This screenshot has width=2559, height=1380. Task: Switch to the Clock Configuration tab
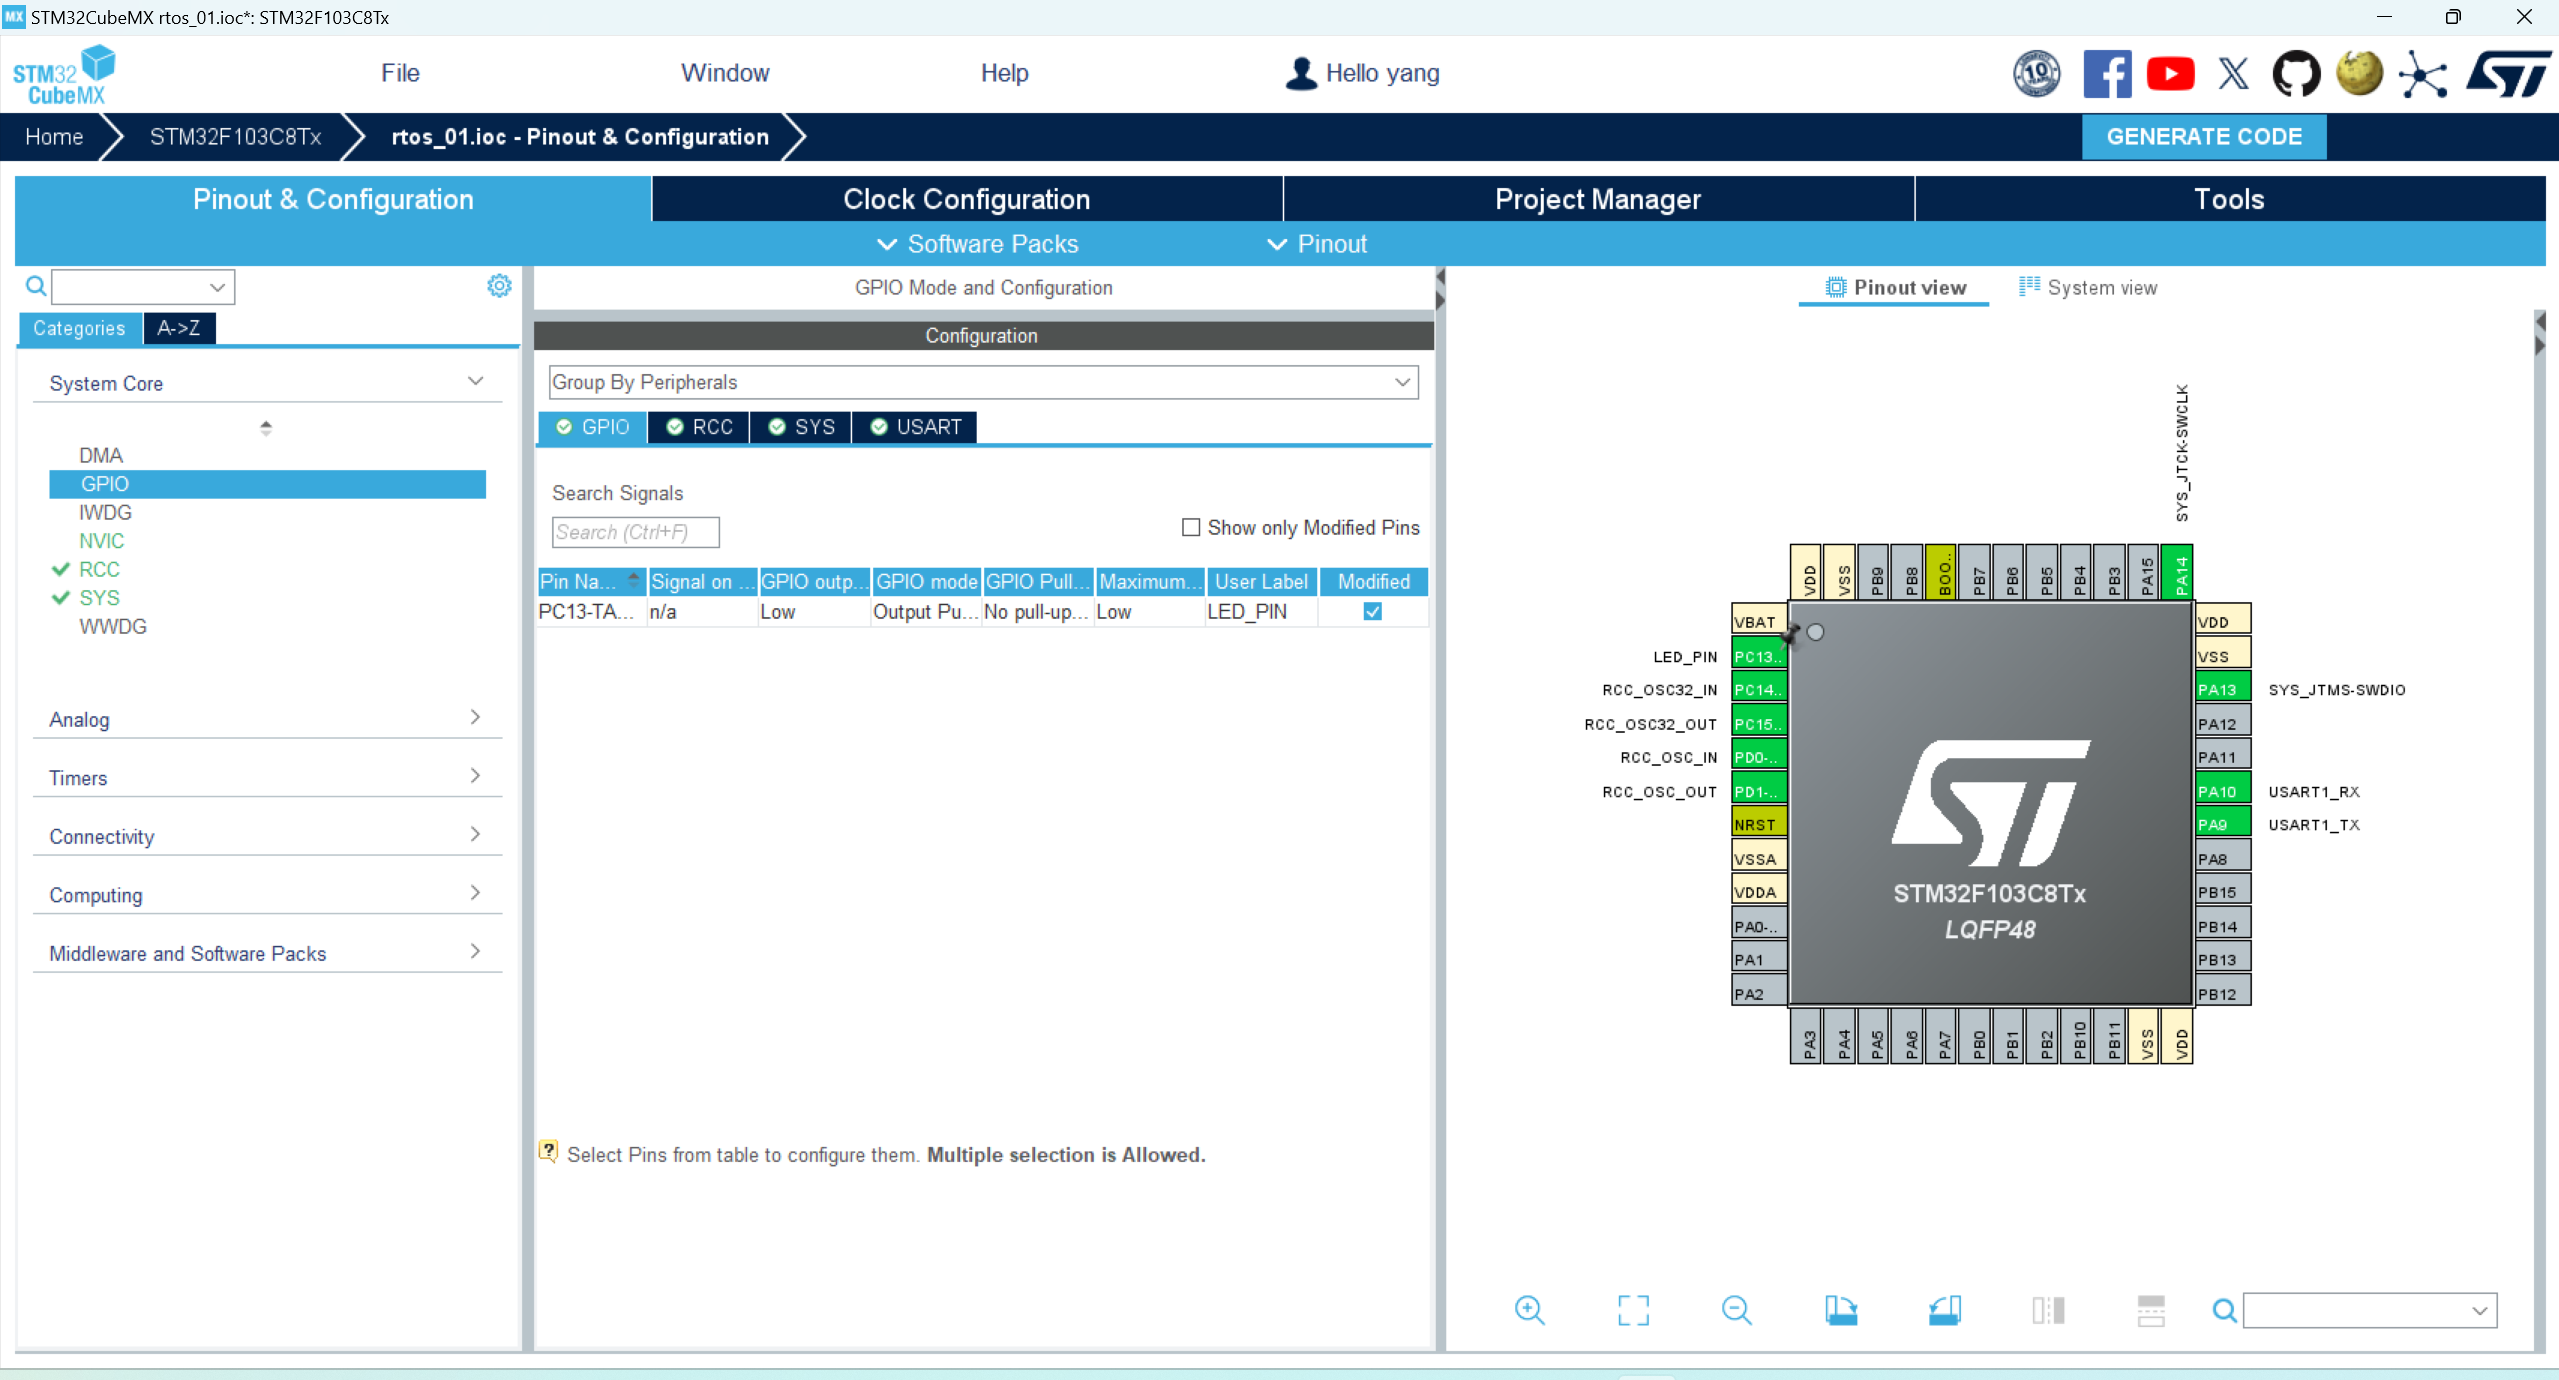pyautogui.click(x=966, y=199)
